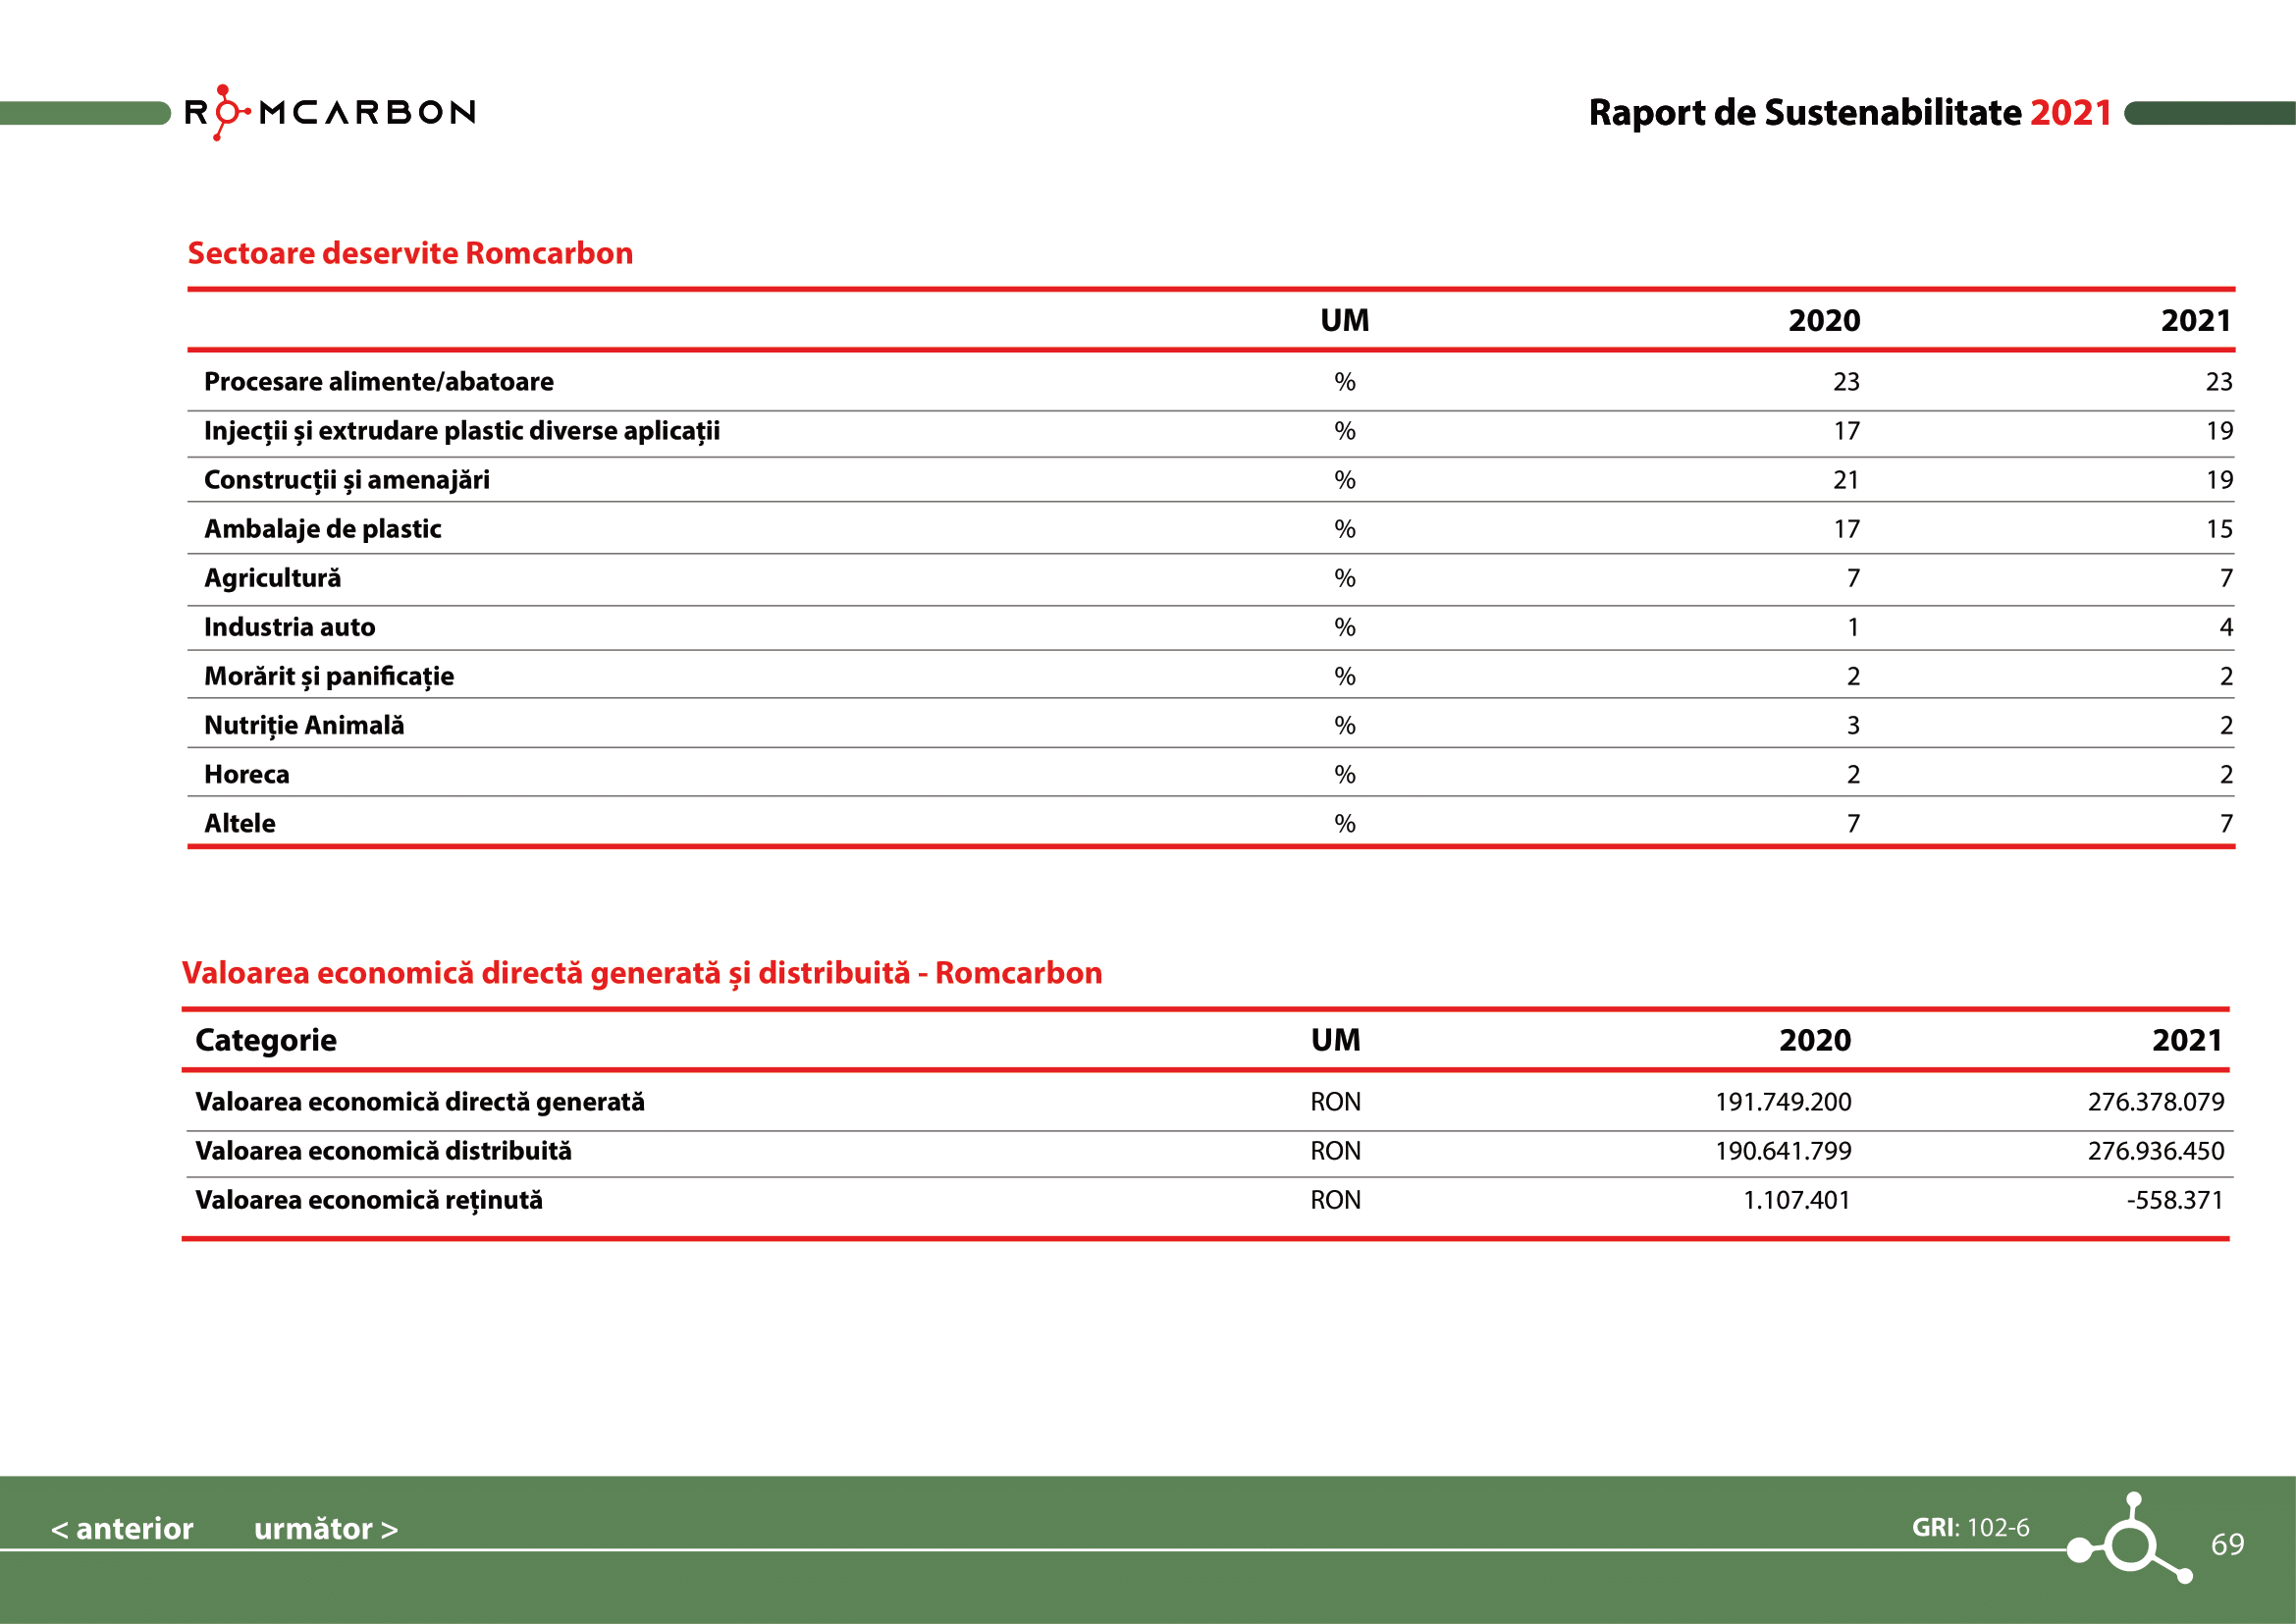Click the Nutriție Animală row label
2296x1624 pixels.
pos(304,725)
